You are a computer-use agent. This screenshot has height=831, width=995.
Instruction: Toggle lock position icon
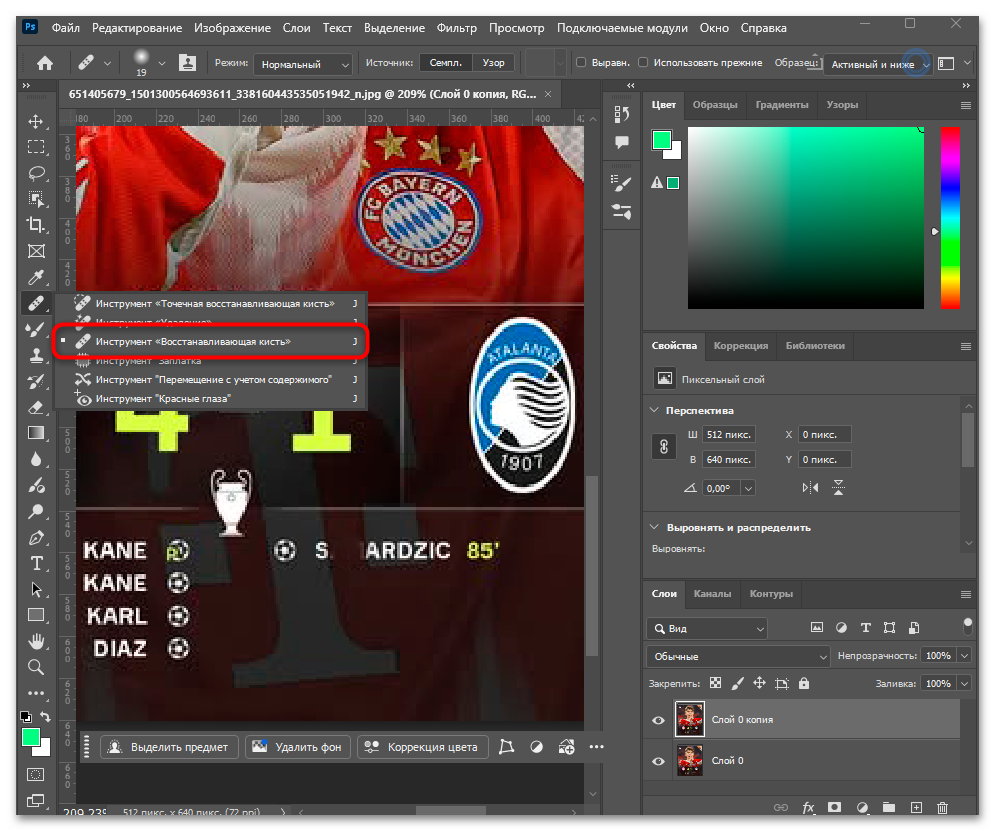[759, 683]
